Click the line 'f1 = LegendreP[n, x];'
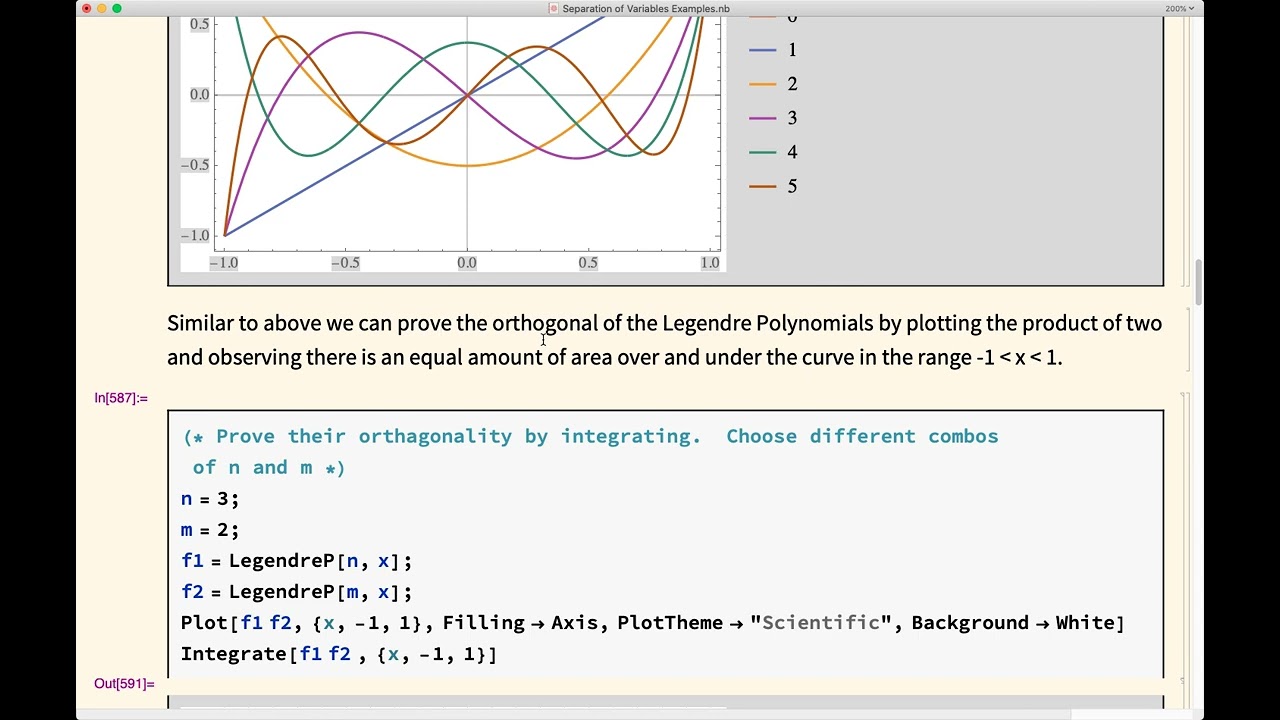 [x=296, y=560]
